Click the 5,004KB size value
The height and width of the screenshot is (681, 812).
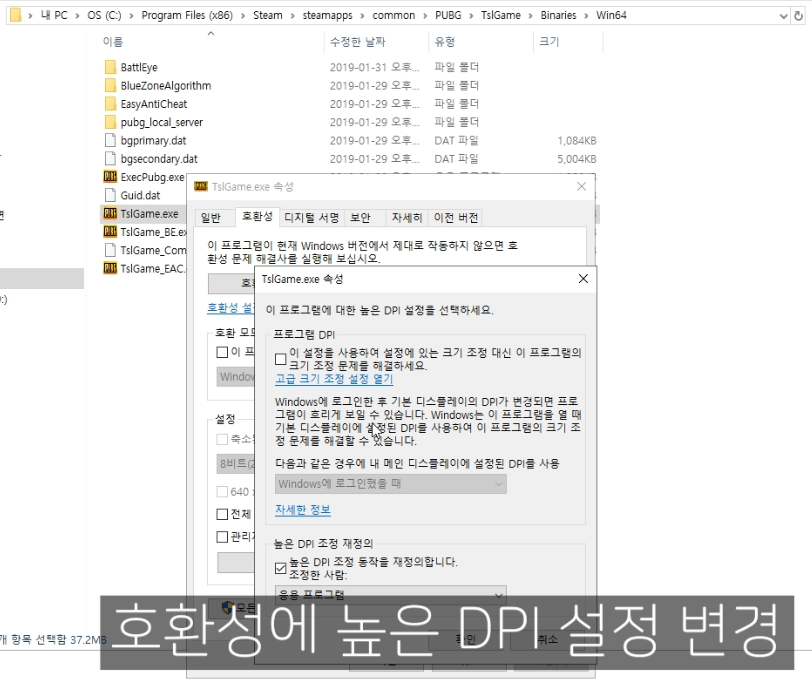tap(577, 158)
